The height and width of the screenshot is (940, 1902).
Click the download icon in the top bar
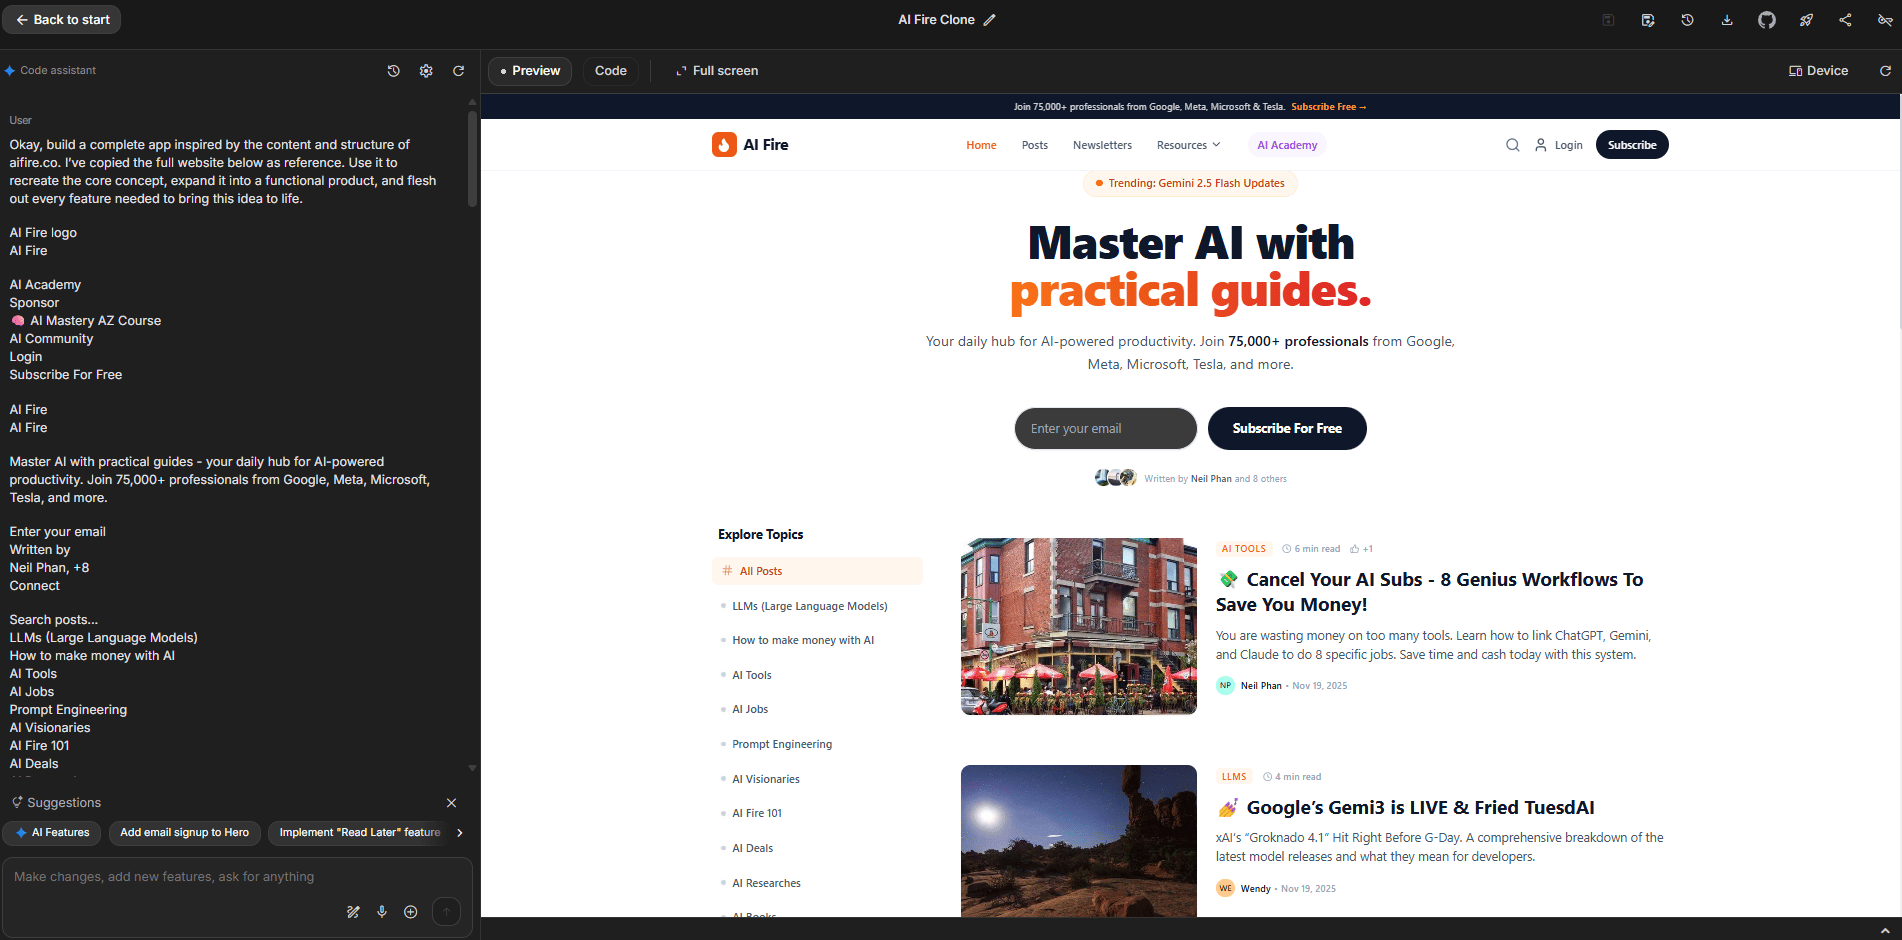point(1727,20)
